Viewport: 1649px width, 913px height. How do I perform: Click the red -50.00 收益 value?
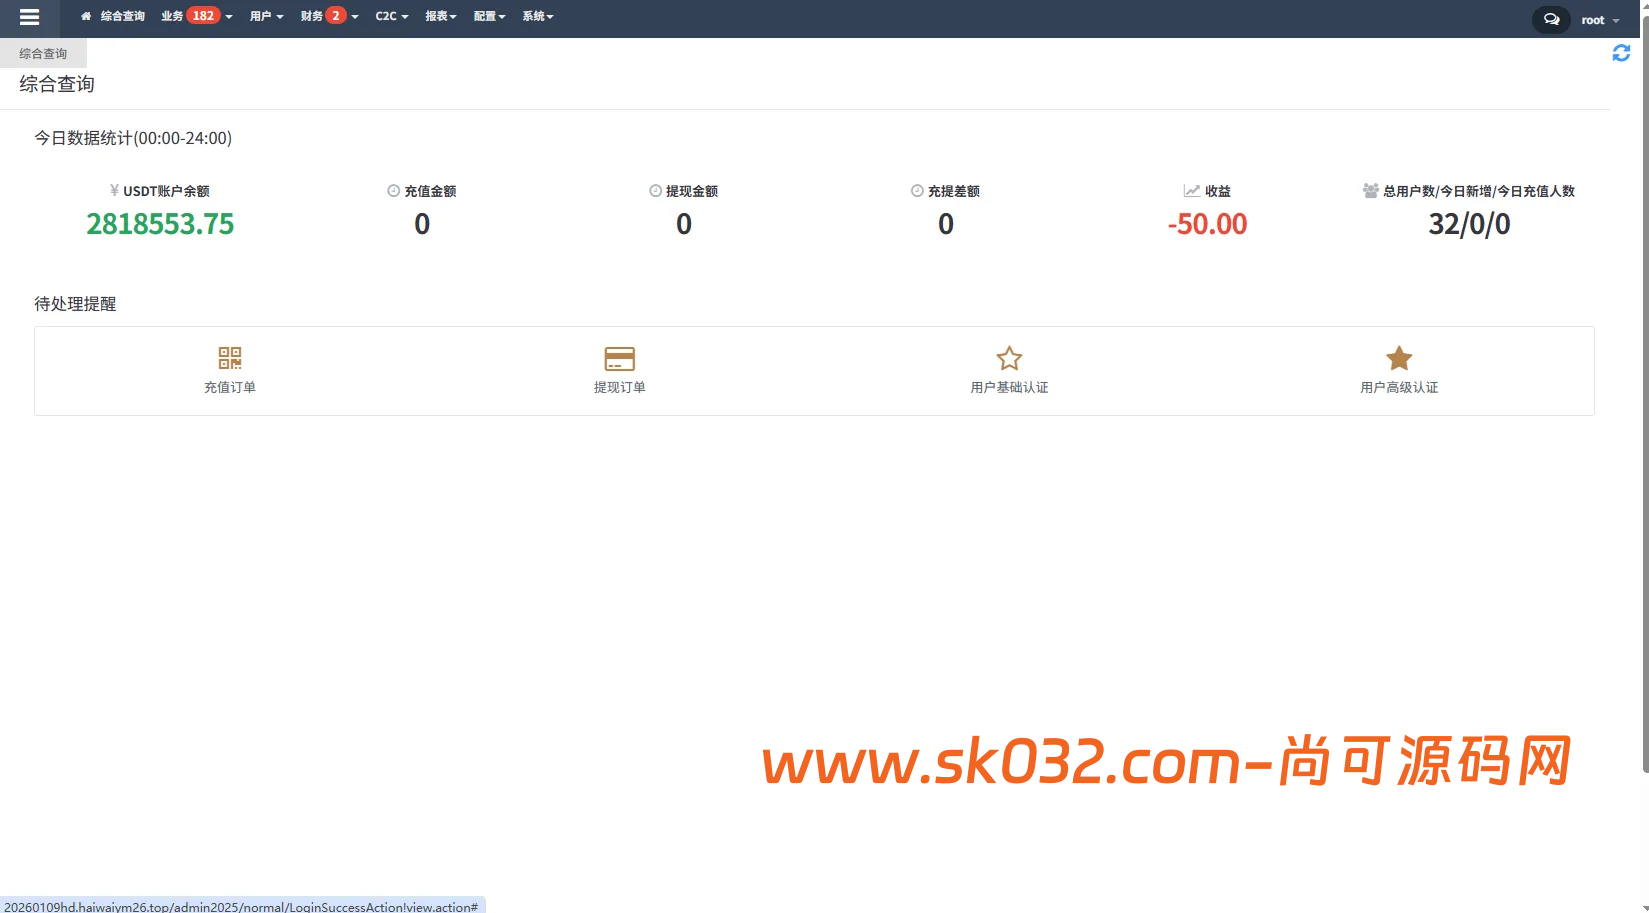pyautogui.click(x=1206, y=224)
